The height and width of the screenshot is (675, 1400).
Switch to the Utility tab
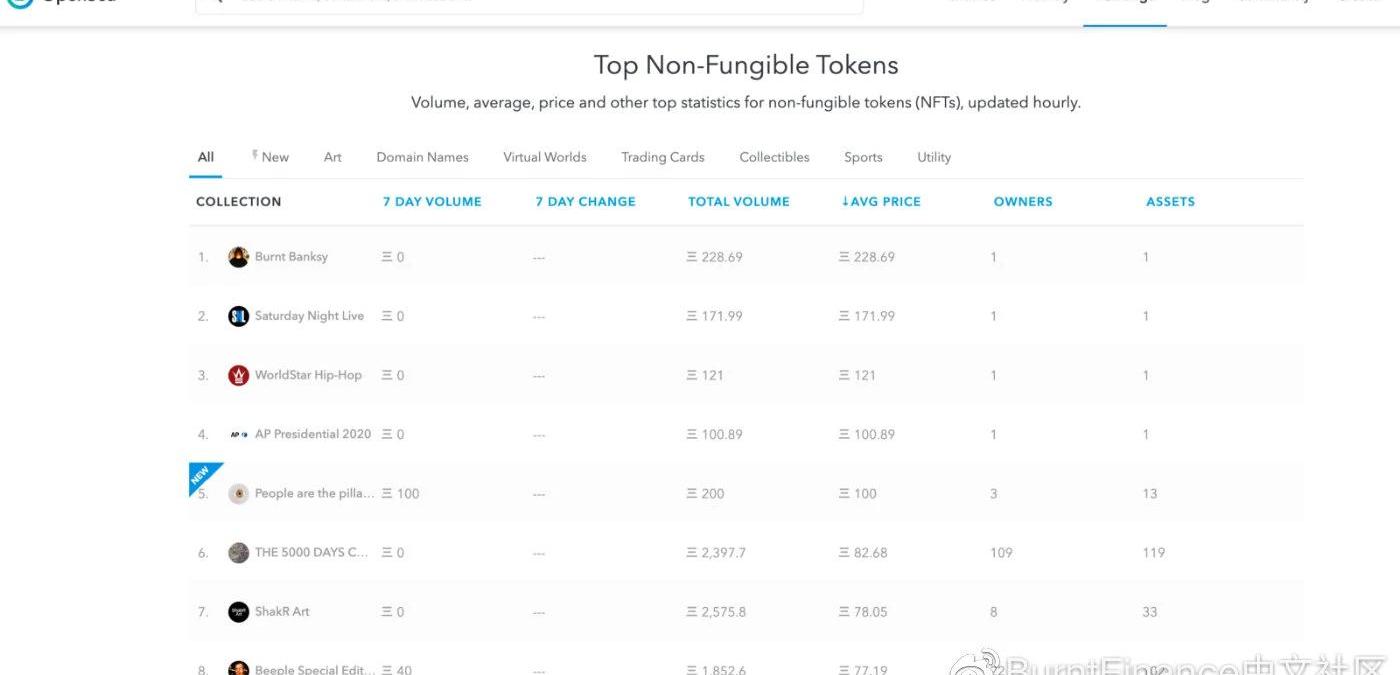coord(934,157)
